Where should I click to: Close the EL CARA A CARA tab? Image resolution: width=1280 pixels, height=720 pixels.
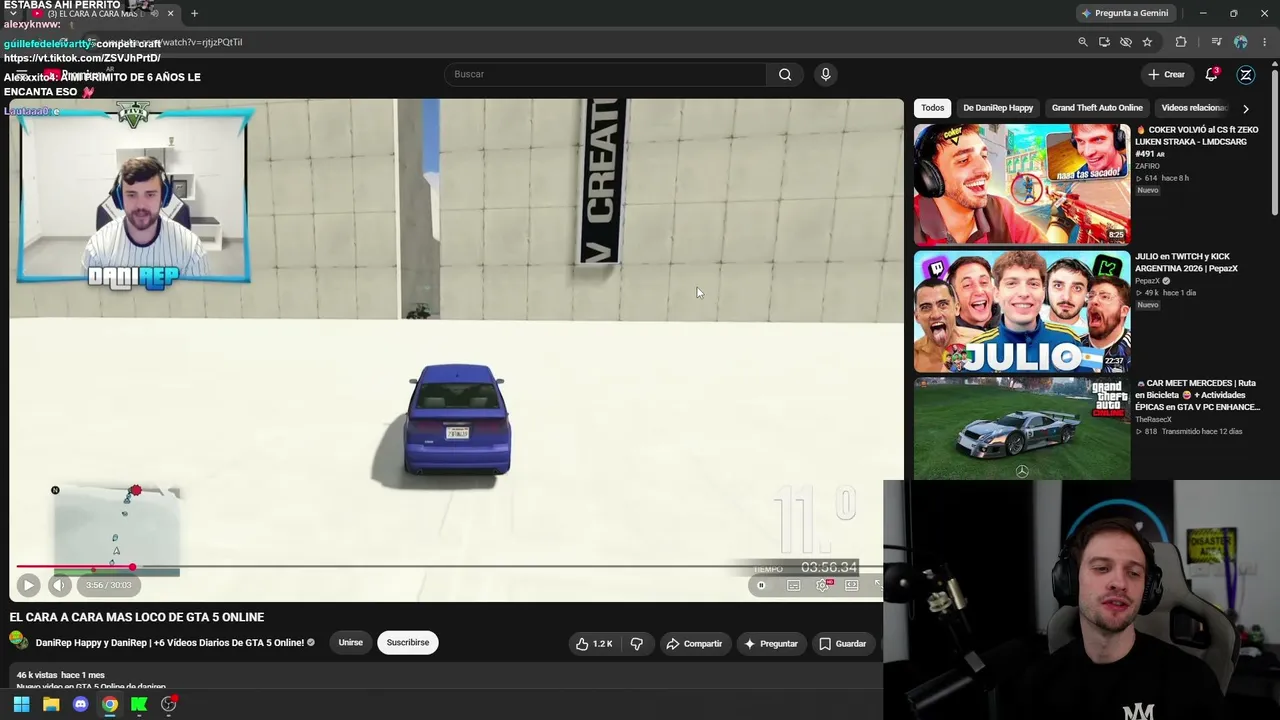170,13
